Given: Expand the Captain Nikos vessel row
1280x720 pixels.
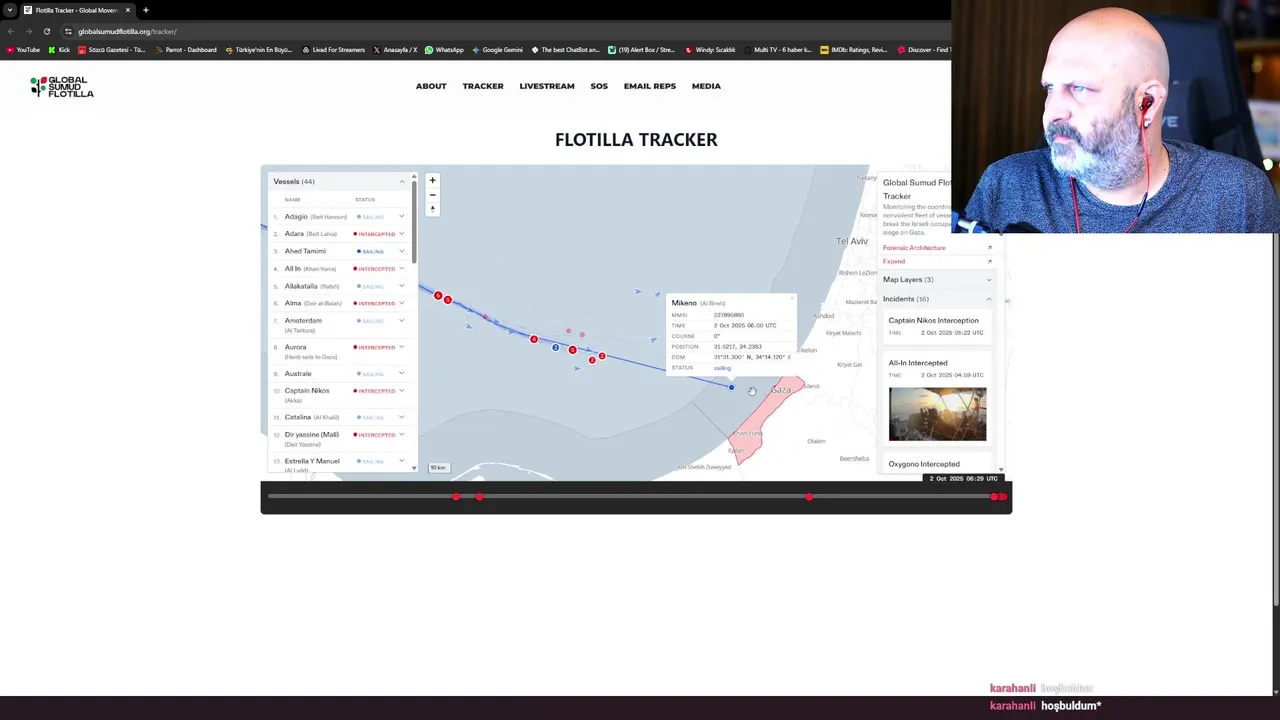Looking at the screenshot, I should tap(402, 391).
